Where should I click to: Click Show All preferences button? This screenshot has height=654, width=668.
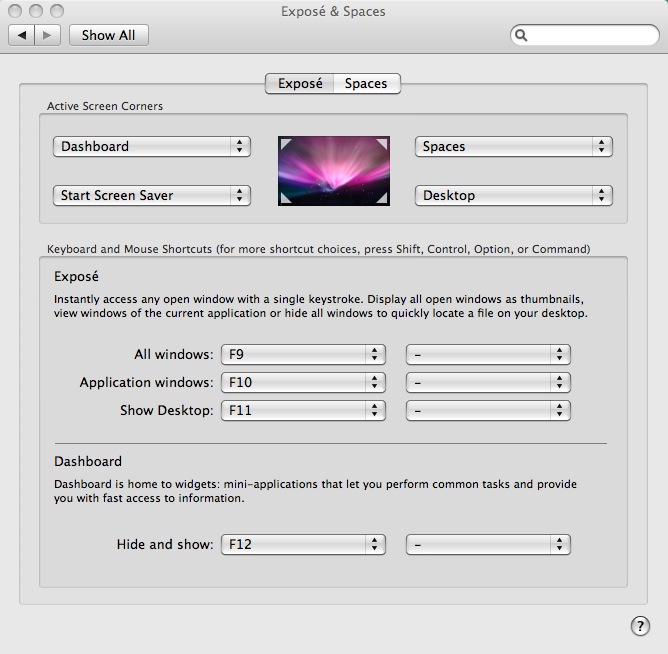(109, 35)
